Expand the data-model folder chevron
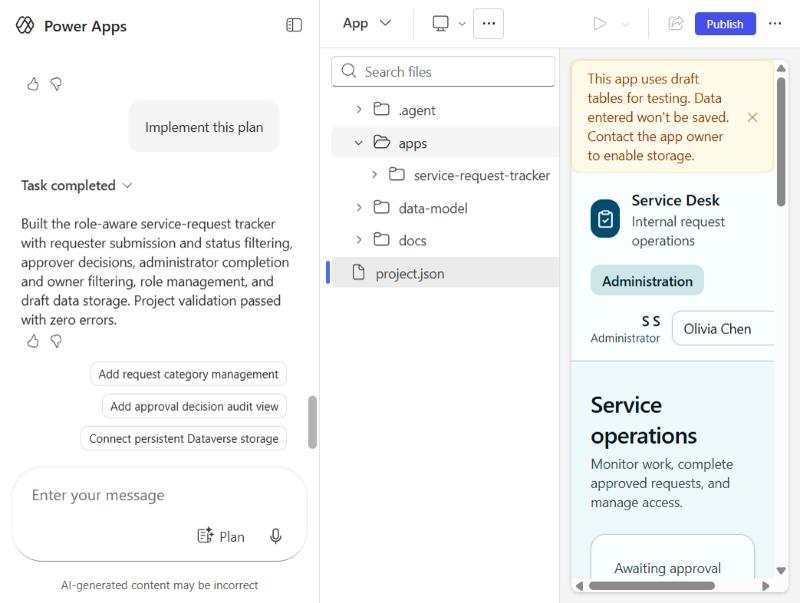This screenshot has width=800, height=603. click(x=359, y=207)
